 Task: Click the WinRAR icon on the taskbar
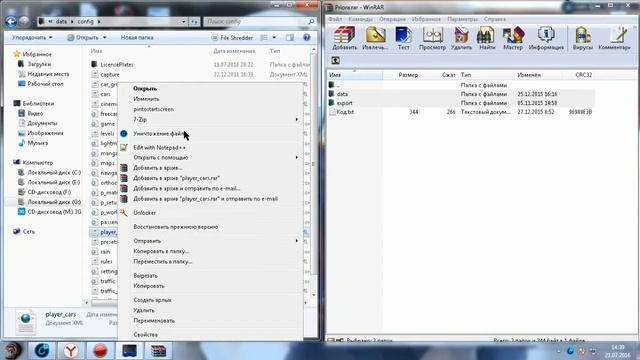tap(158, 351)
